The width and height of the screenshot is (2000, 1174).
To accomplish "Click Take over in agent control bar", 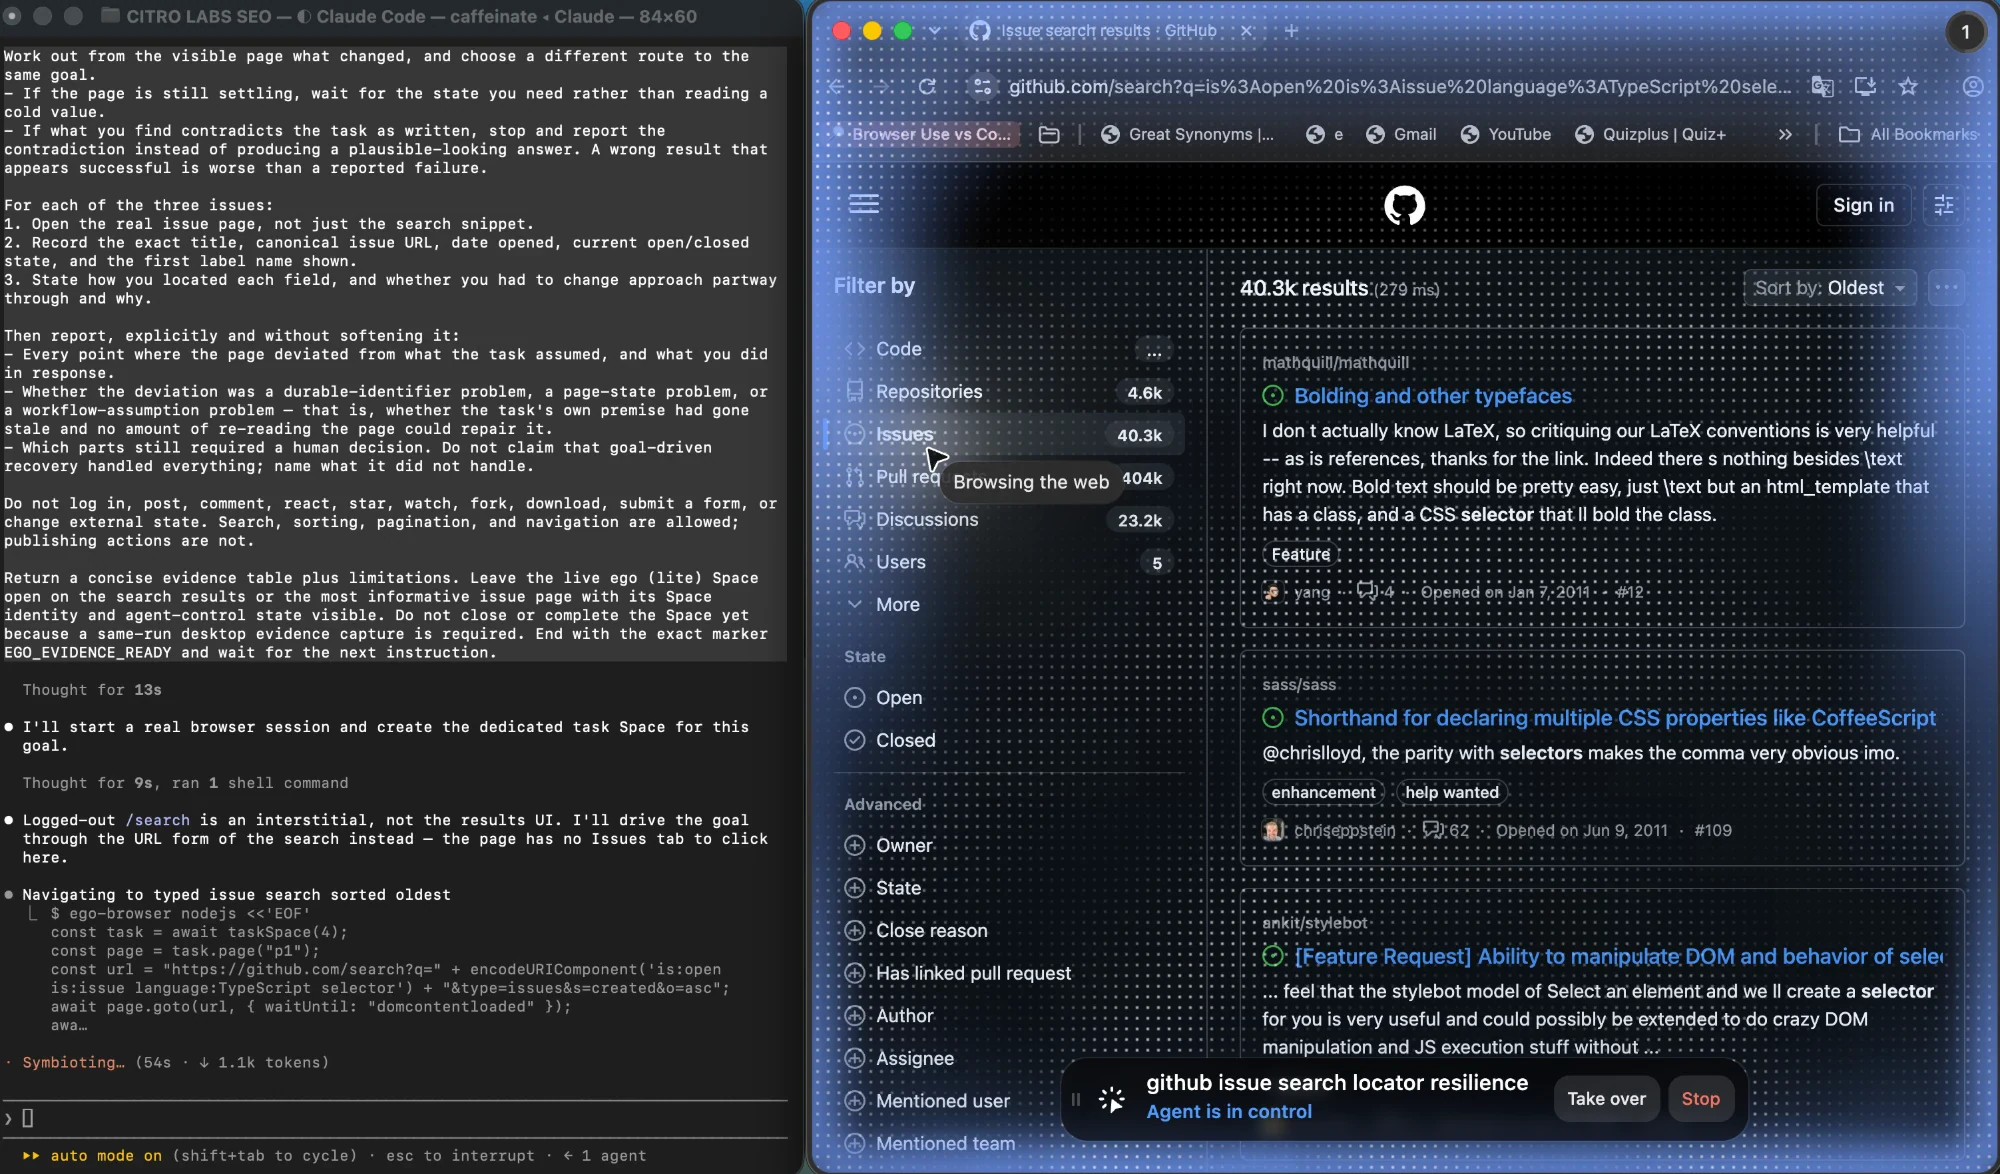I will coord(1606,1099).
